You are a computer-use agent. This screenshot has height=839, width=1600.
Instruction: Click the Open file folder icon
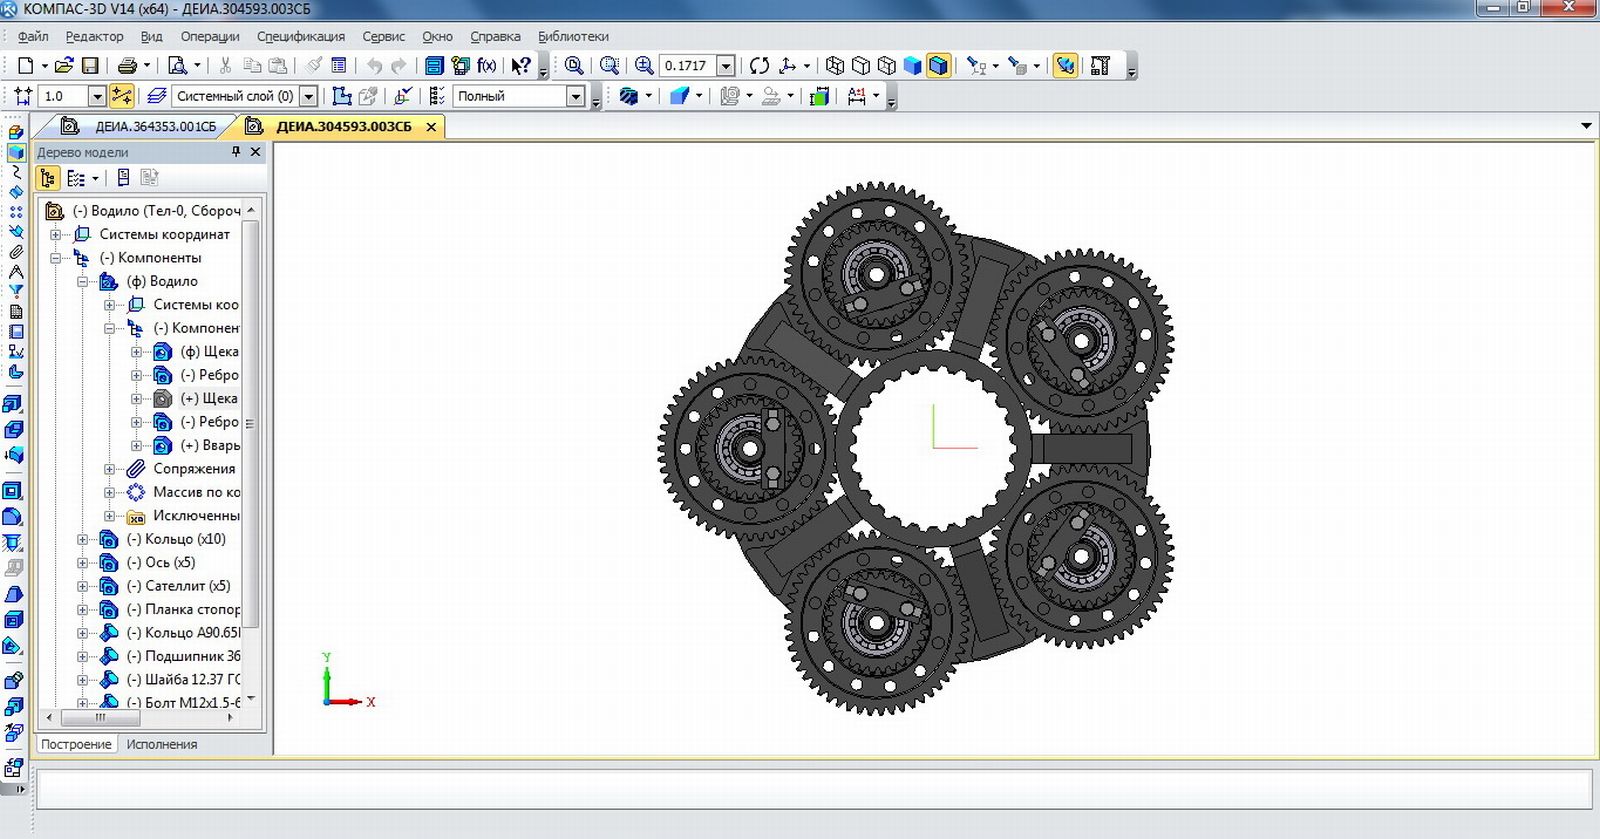pyautogui.click(x=64, y=66)
